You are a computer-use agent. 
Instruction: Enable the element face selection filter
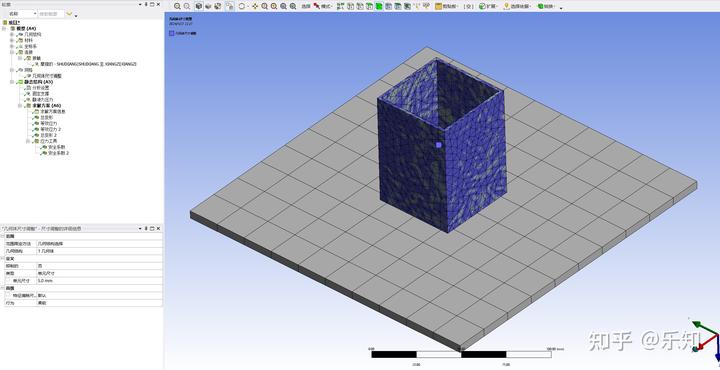tap(398, 6)
